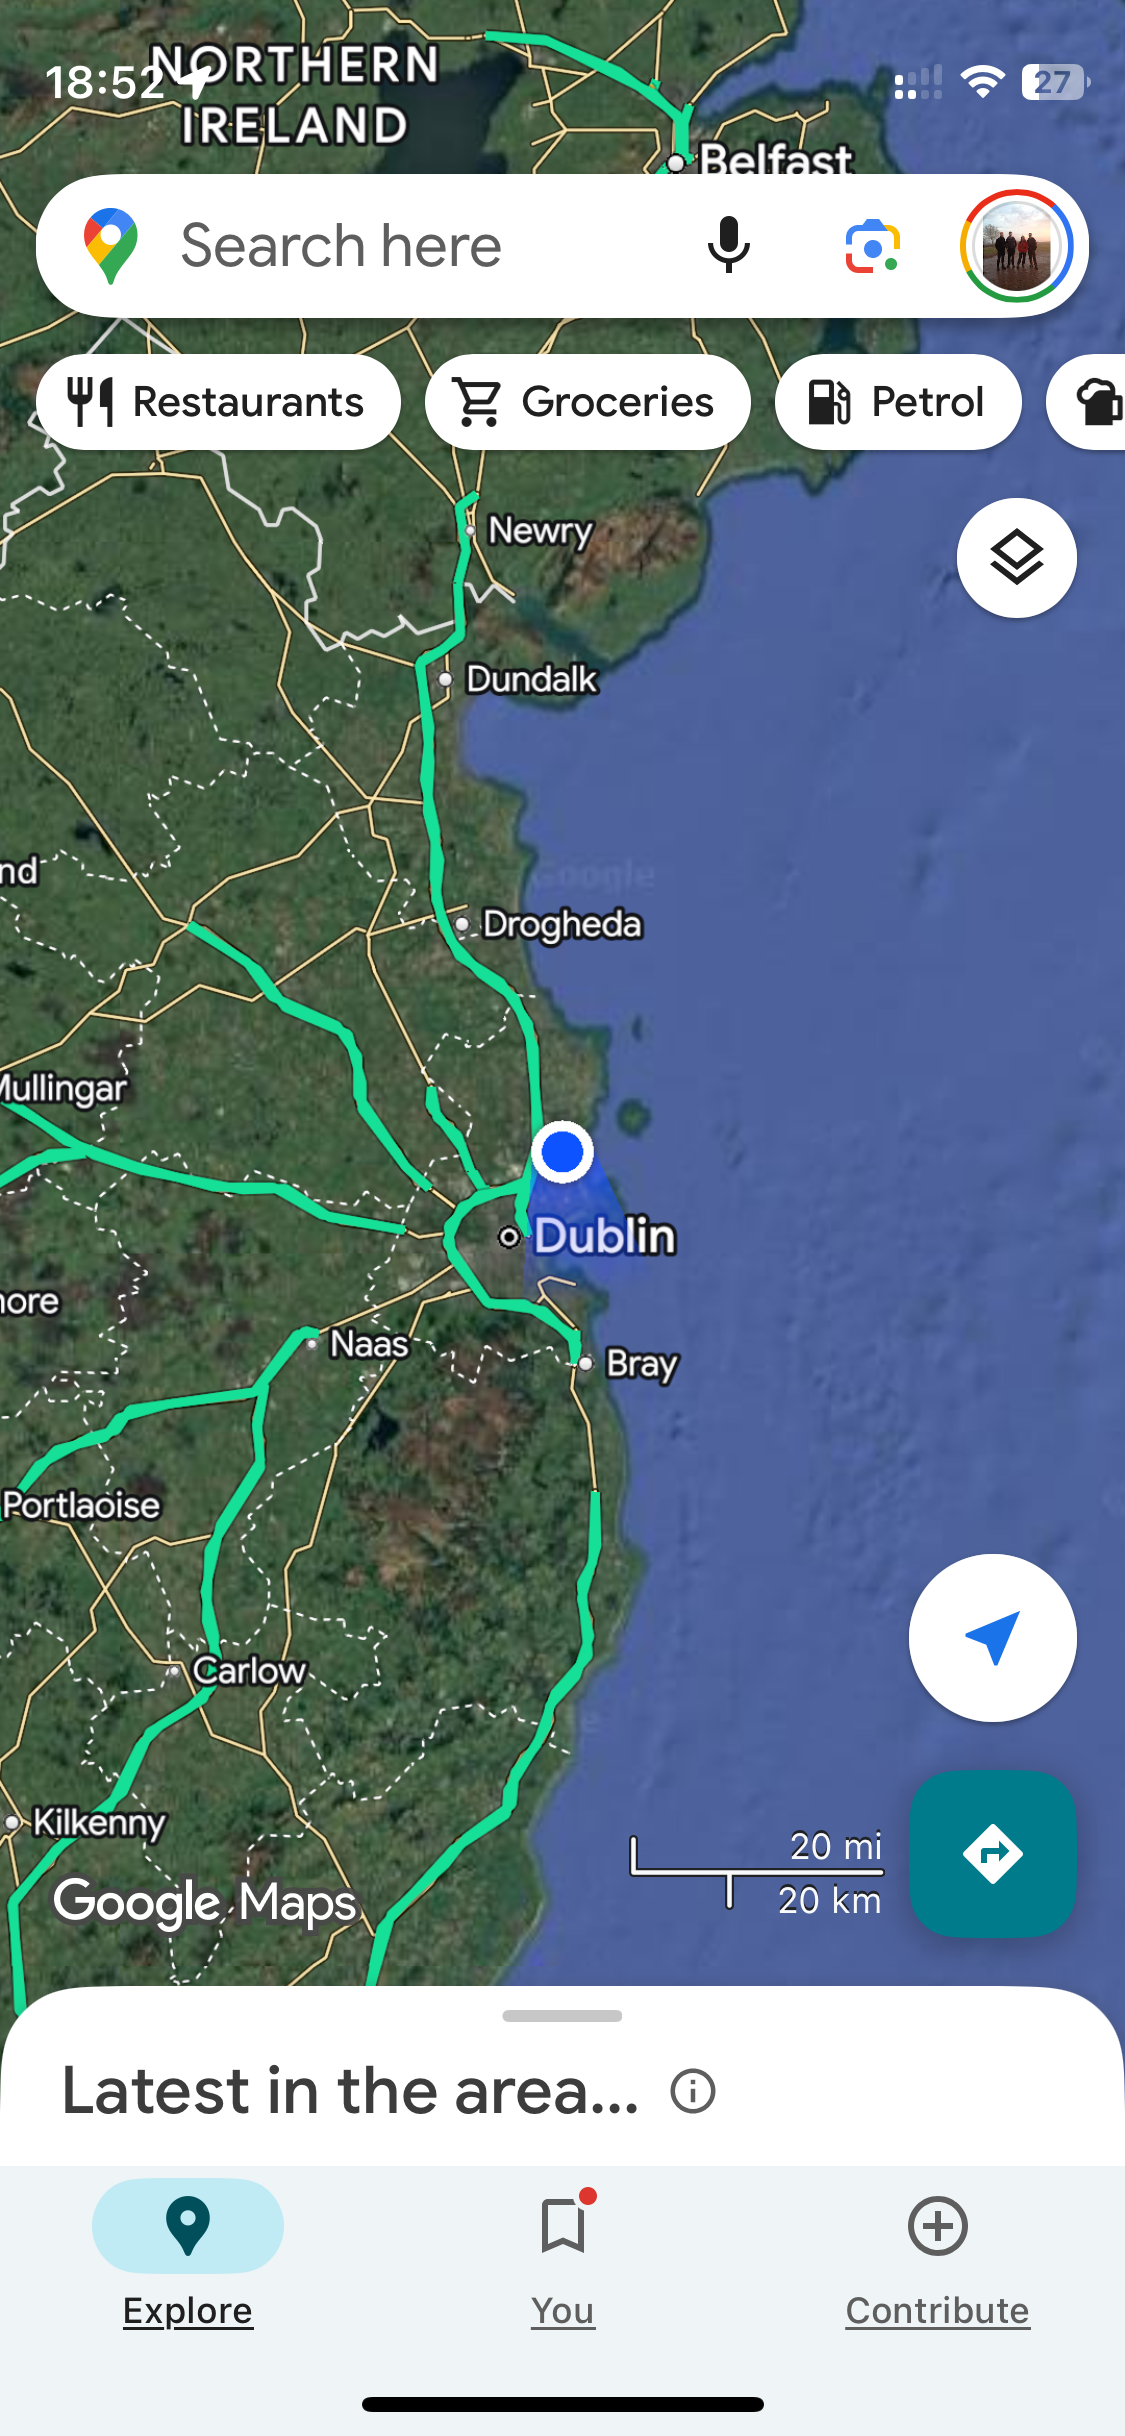Select the Restaurants filter chip
This screenshot has height=2436, width=1125.
pyautogui.click(x=218, y=402)
